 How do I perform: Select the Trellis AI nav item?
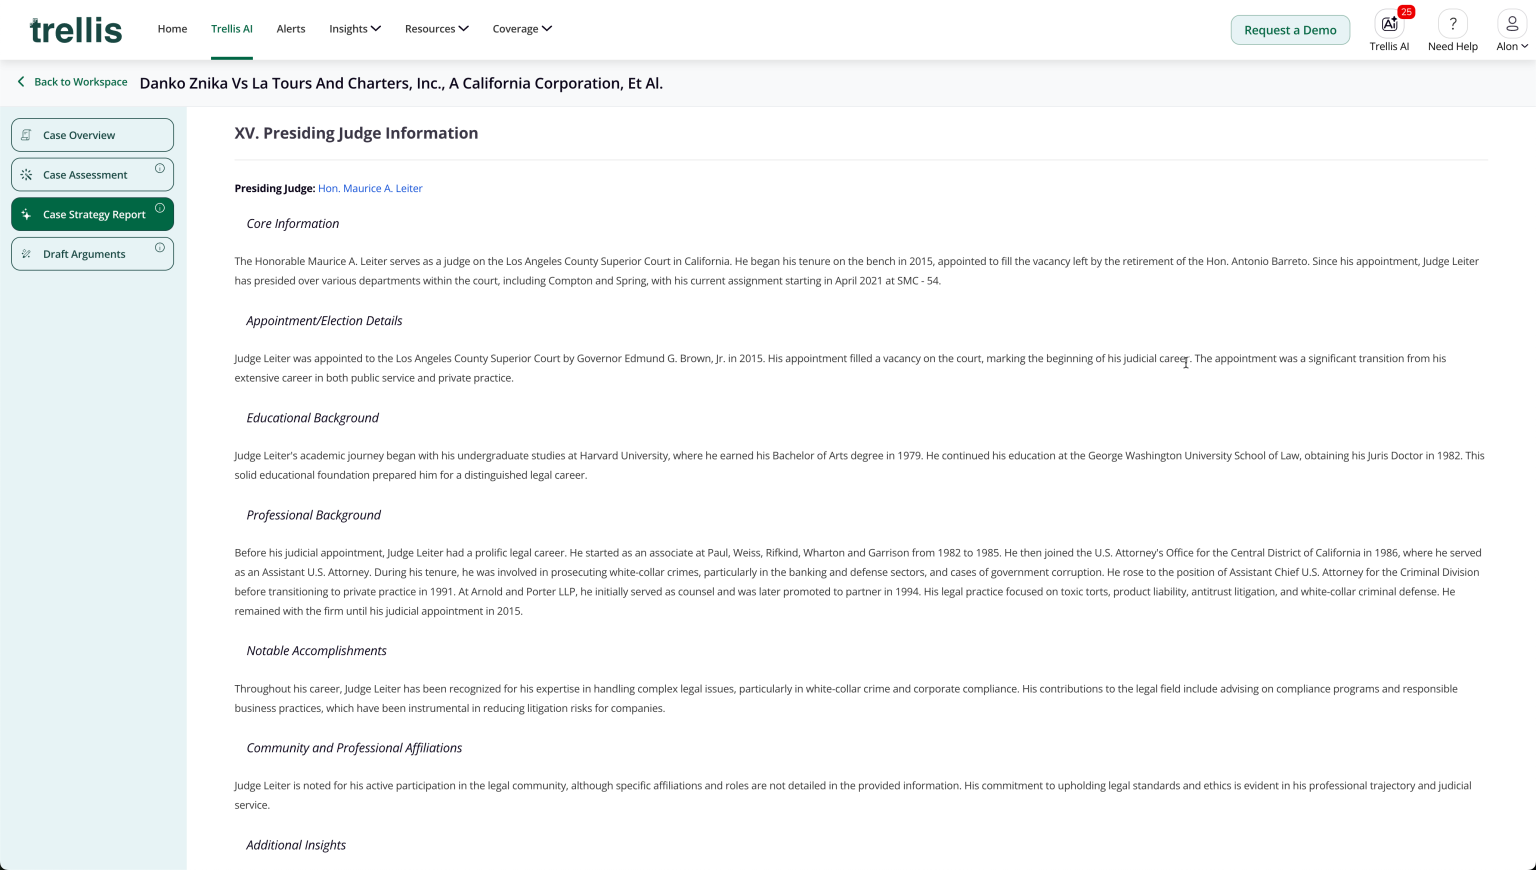pos(232,28)
